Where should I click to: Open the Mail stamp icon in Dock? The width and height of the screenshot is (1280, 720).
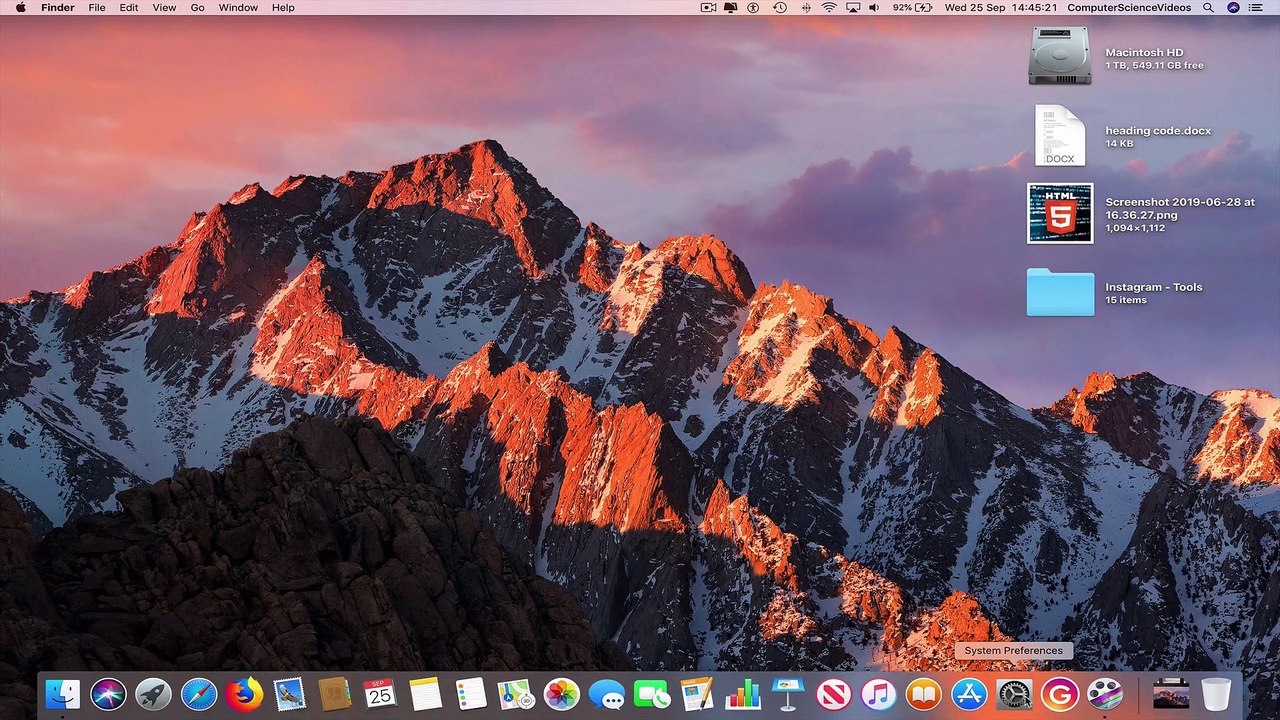290,694
